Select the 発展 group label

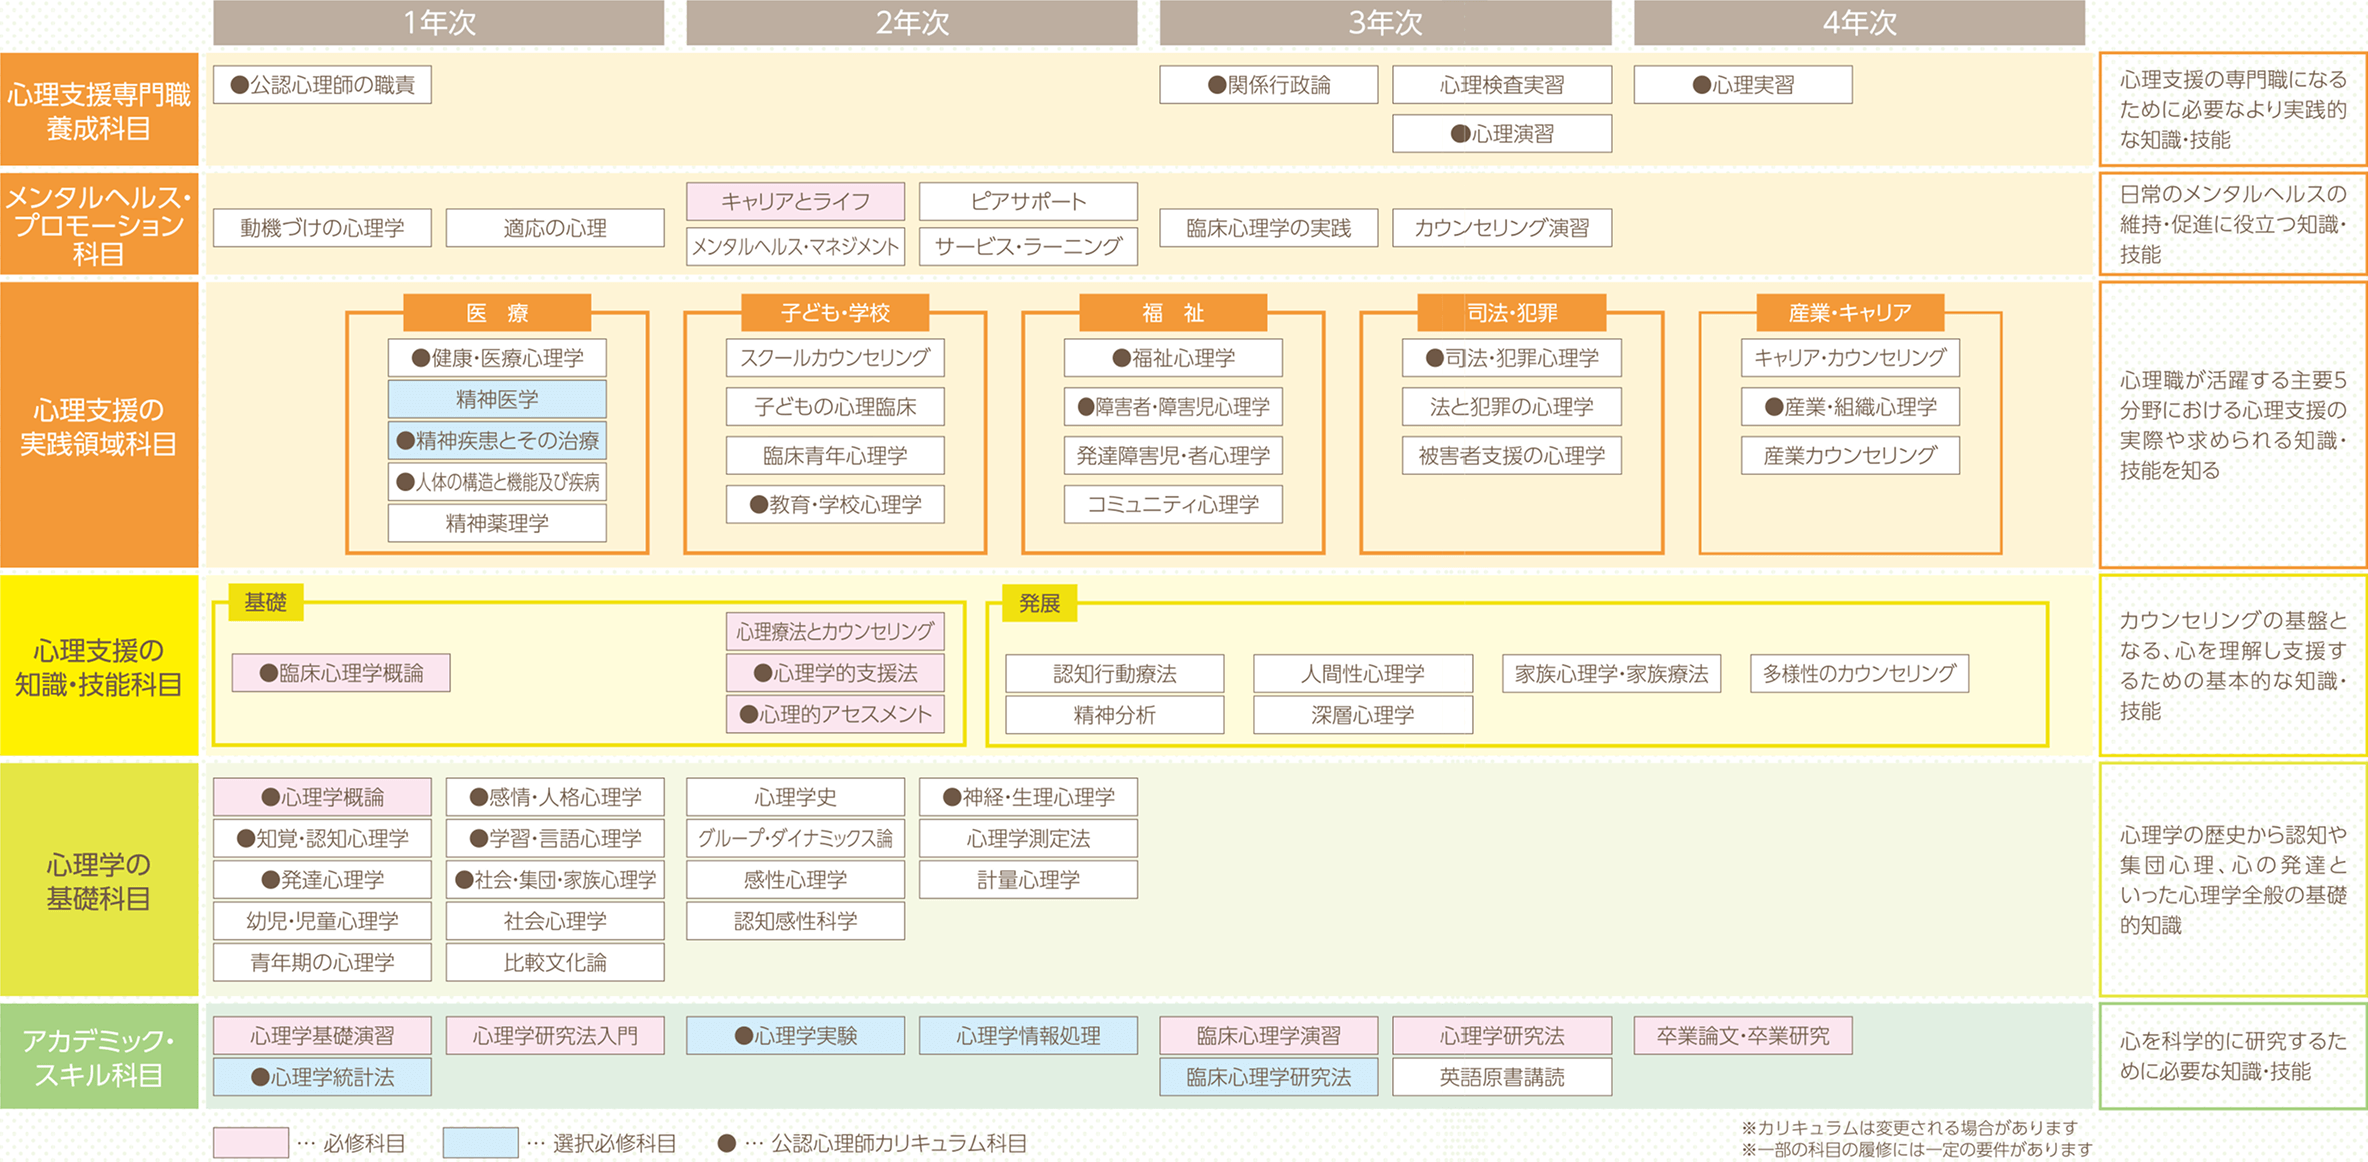1040,603
